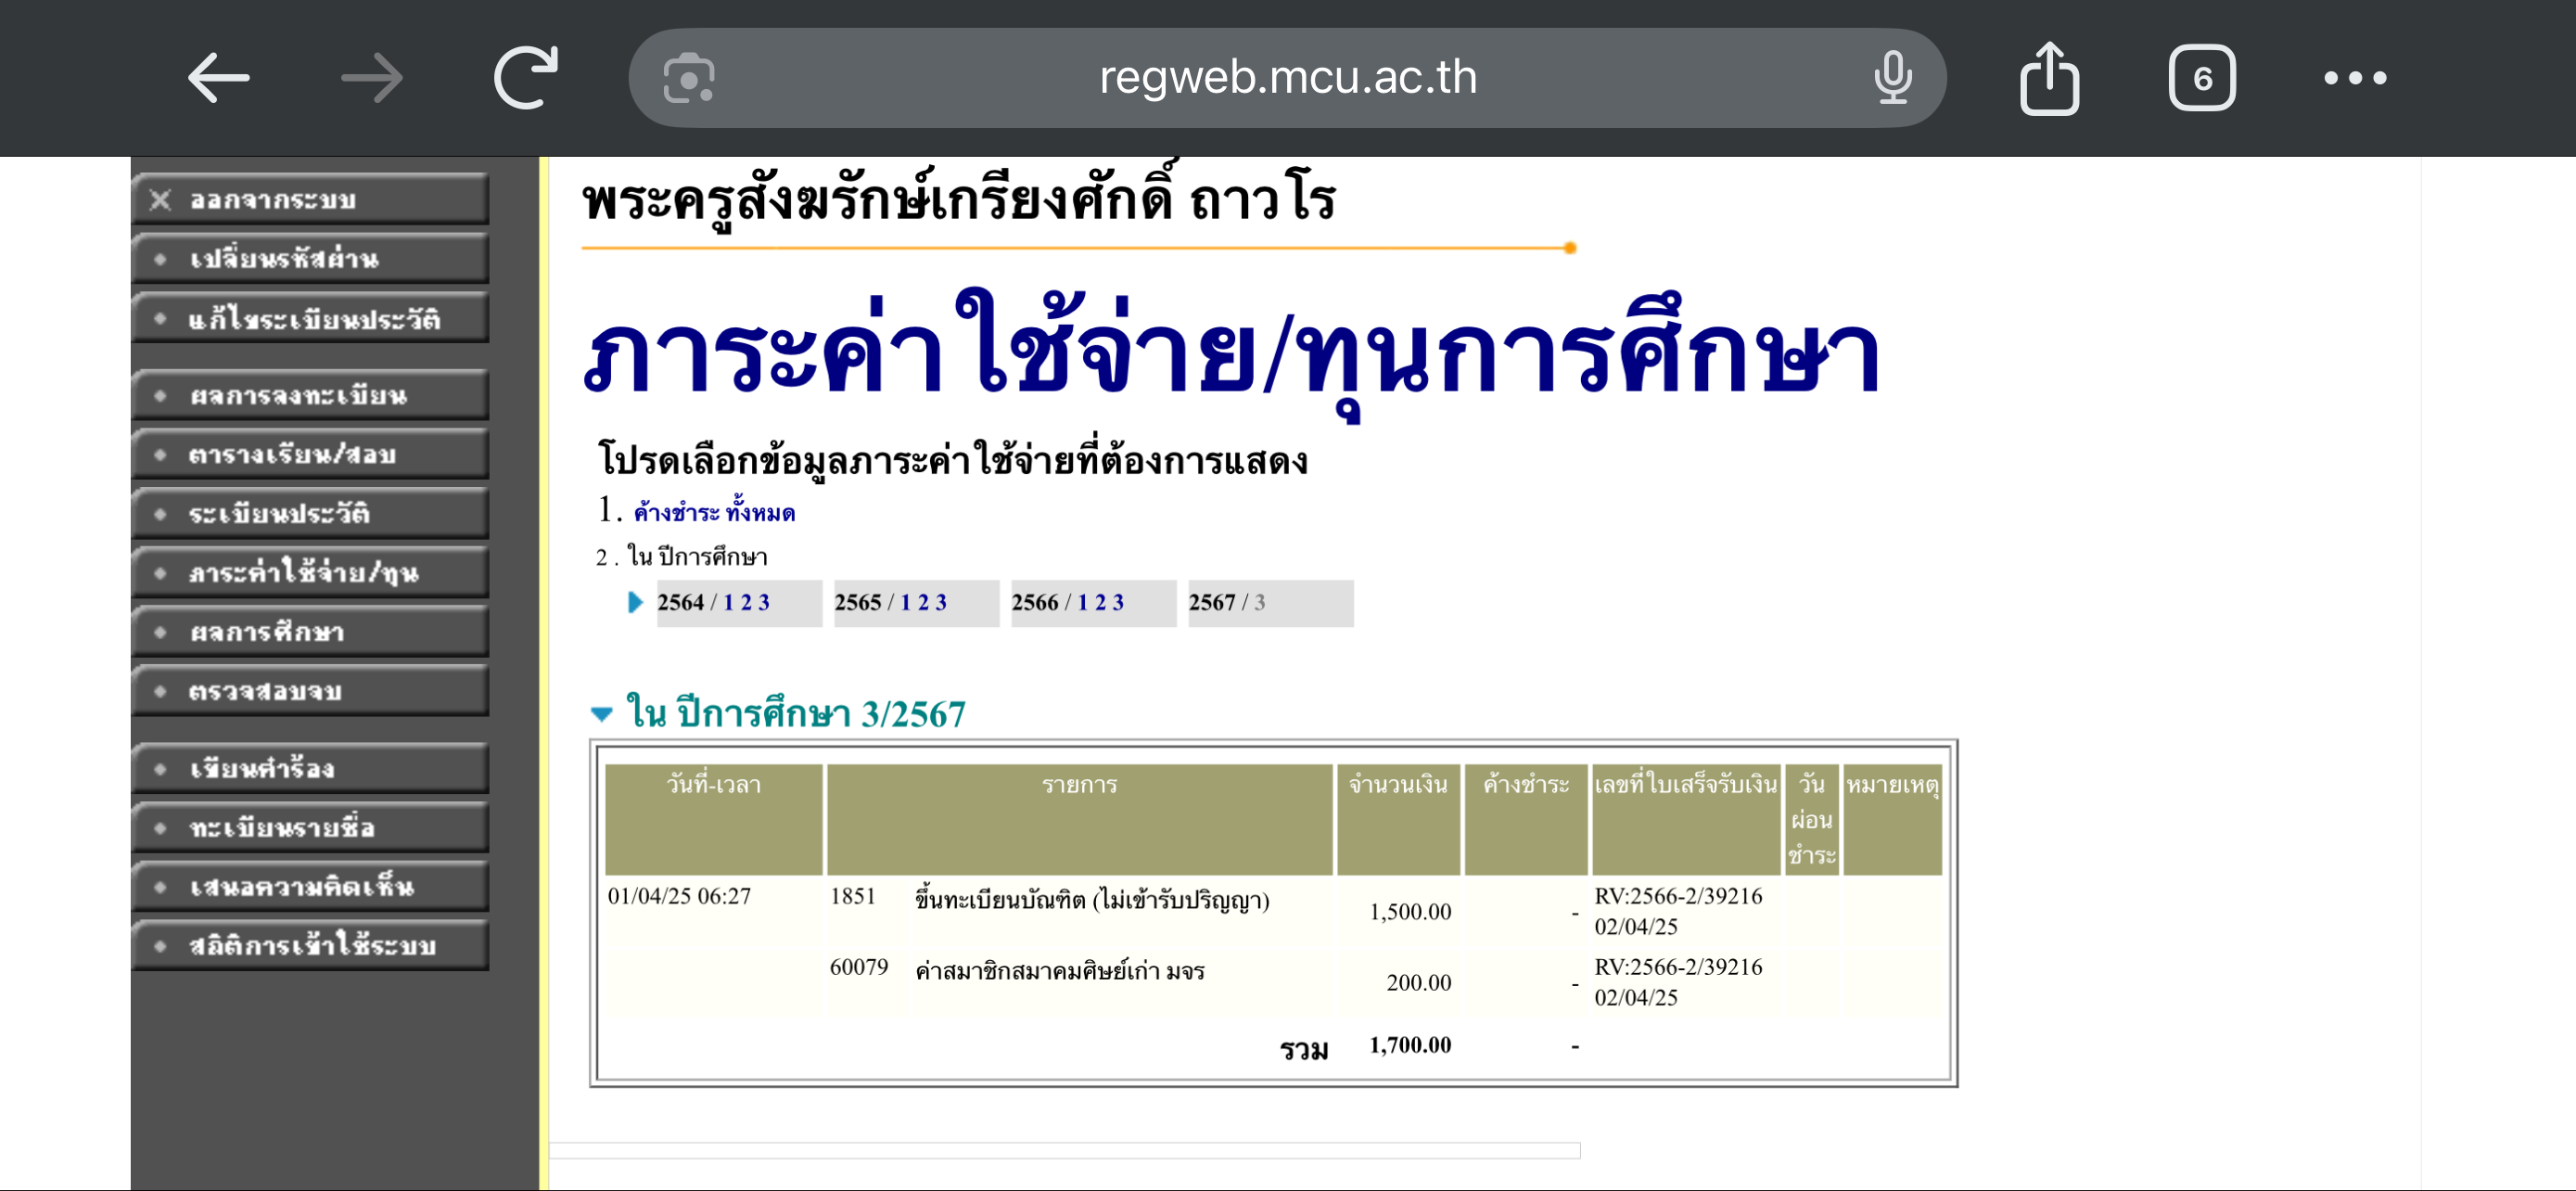The height and width of the screenshot is (1191, 2576).
Task: Select semester 1 of year 2566
Action: point(1082,602)
